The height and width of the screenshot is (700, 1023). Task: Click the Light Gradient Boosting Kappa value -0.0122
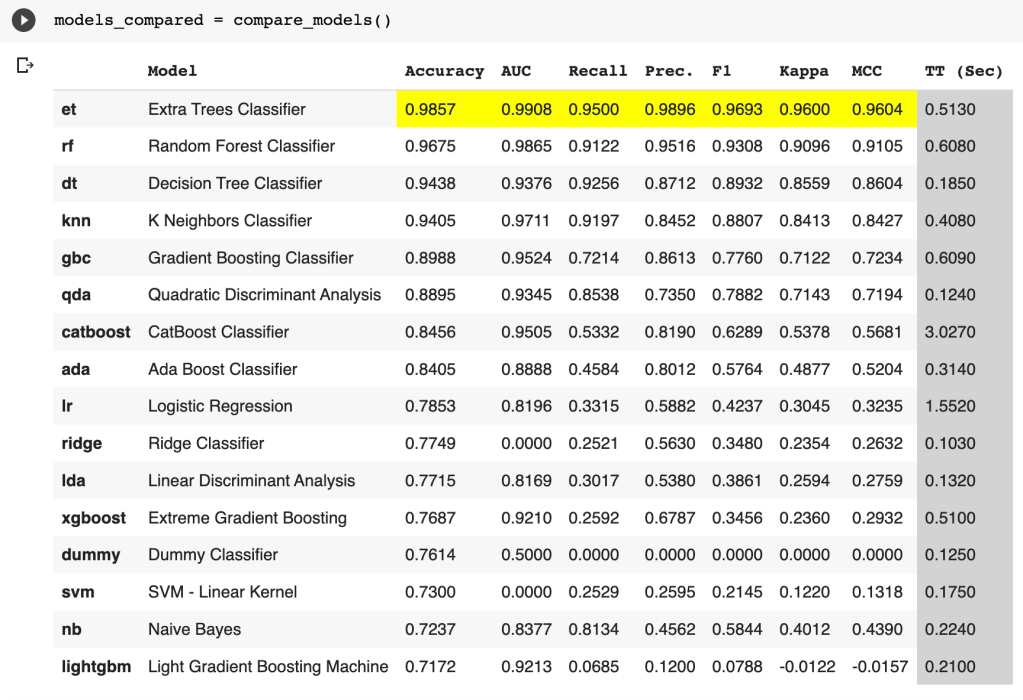pos(807,666)
